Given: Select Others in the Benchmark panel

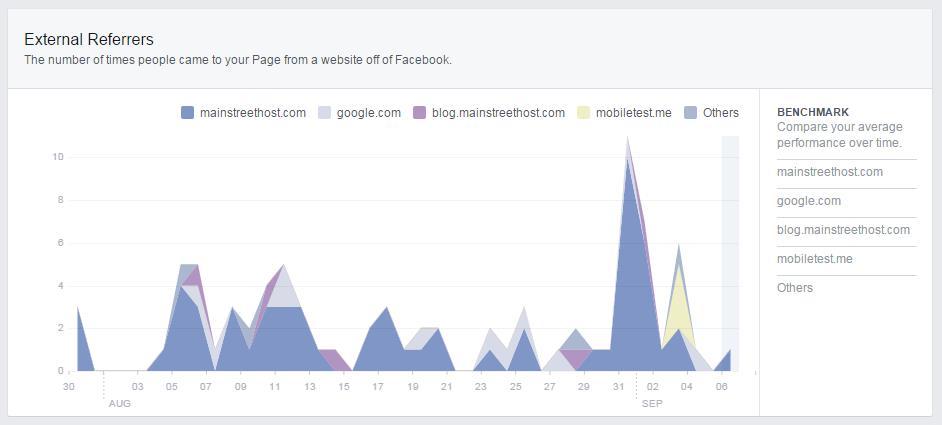Looking at the screenshot, I should point(794,288).
